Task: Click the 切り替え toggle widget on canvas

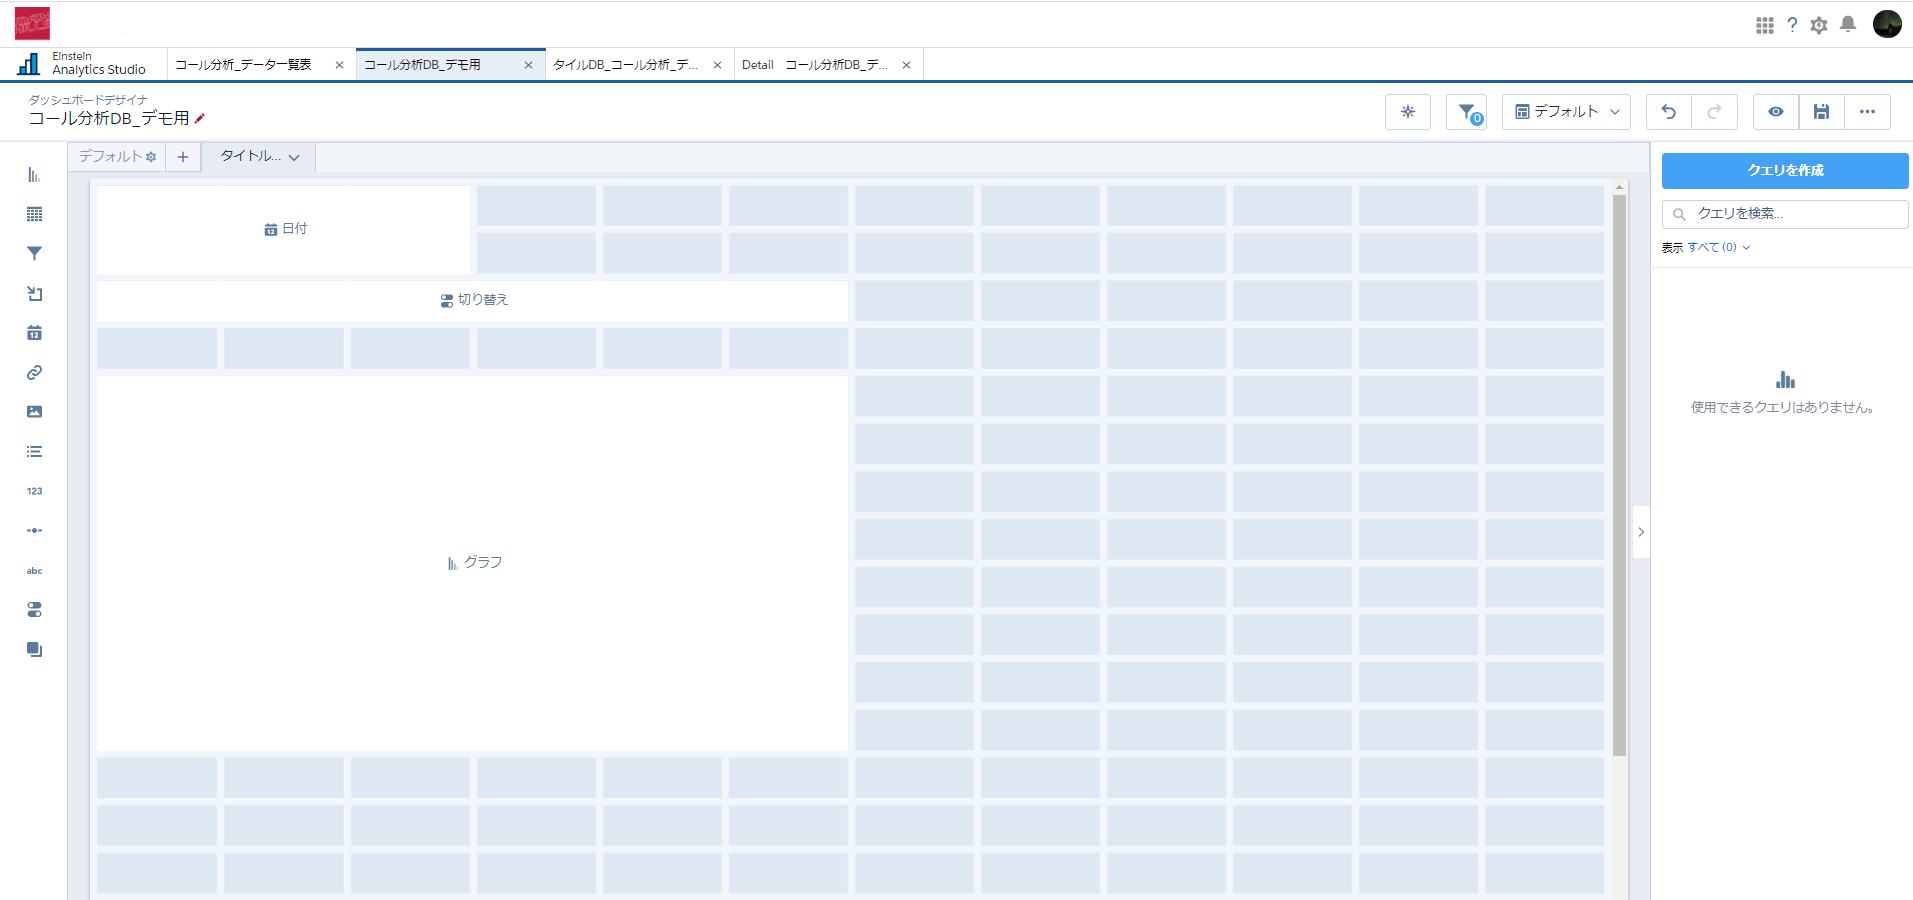Action: point(473,300)
